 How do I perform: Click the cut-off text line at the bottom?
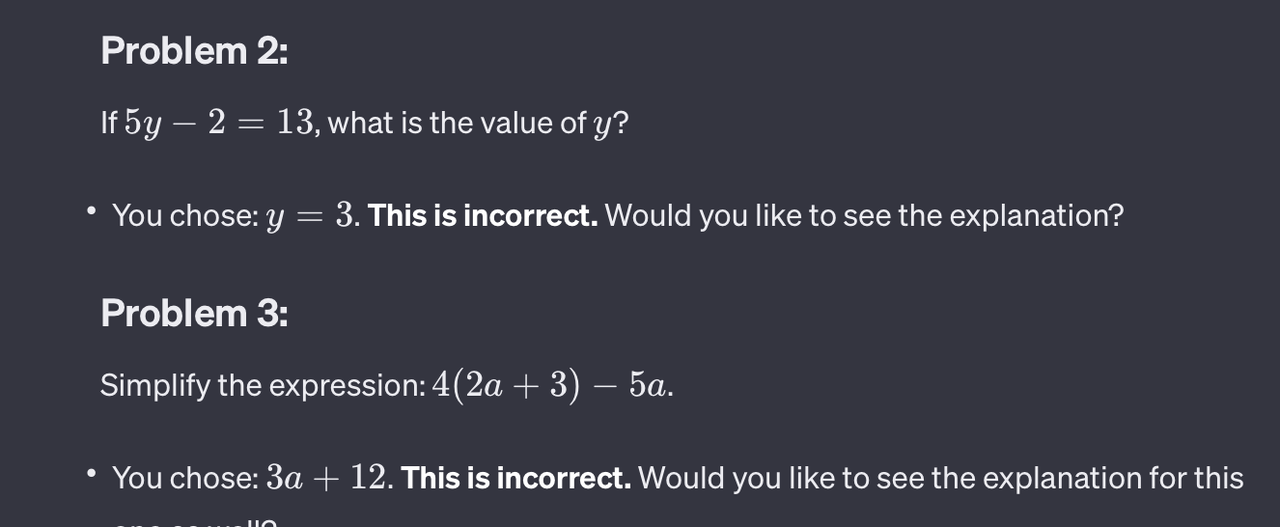pyautogui.click(x=194, y=522)
